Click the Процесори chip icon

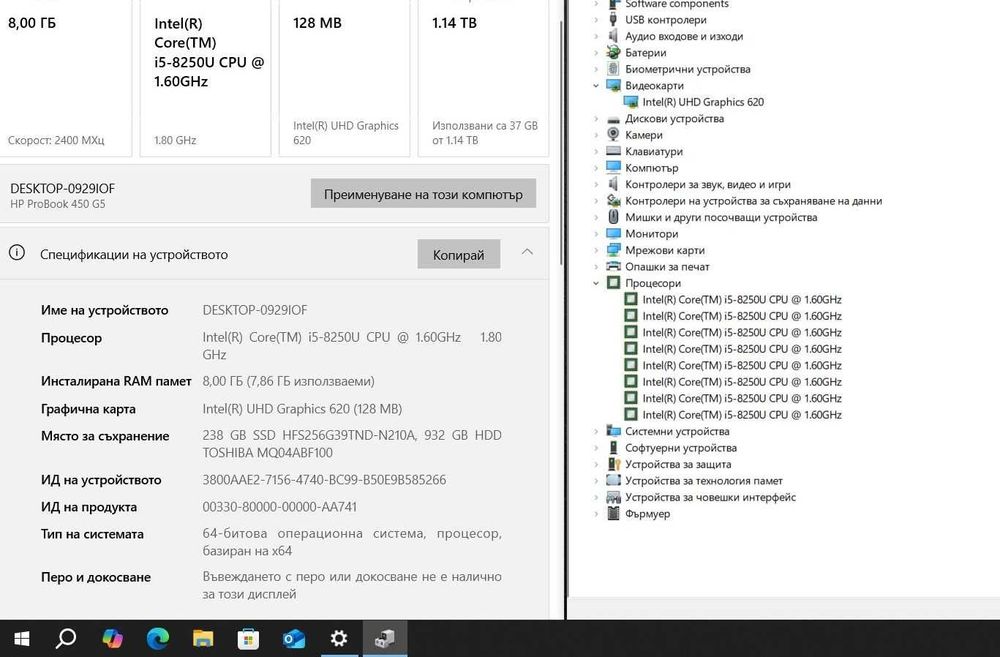614,283
